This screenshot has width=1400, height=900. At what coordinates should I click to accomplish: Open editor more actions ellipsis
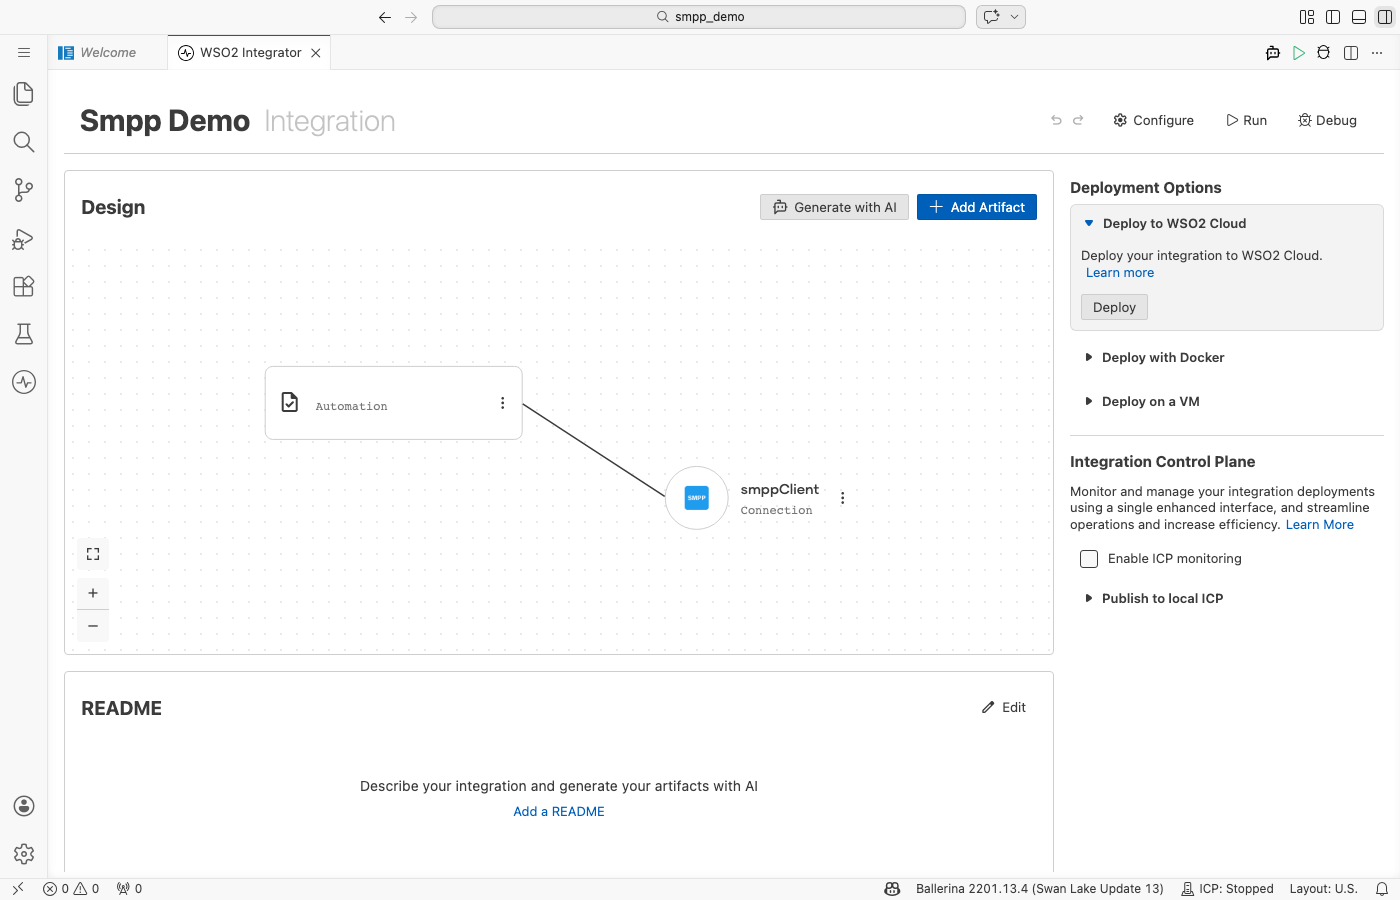pos(1377,53)
